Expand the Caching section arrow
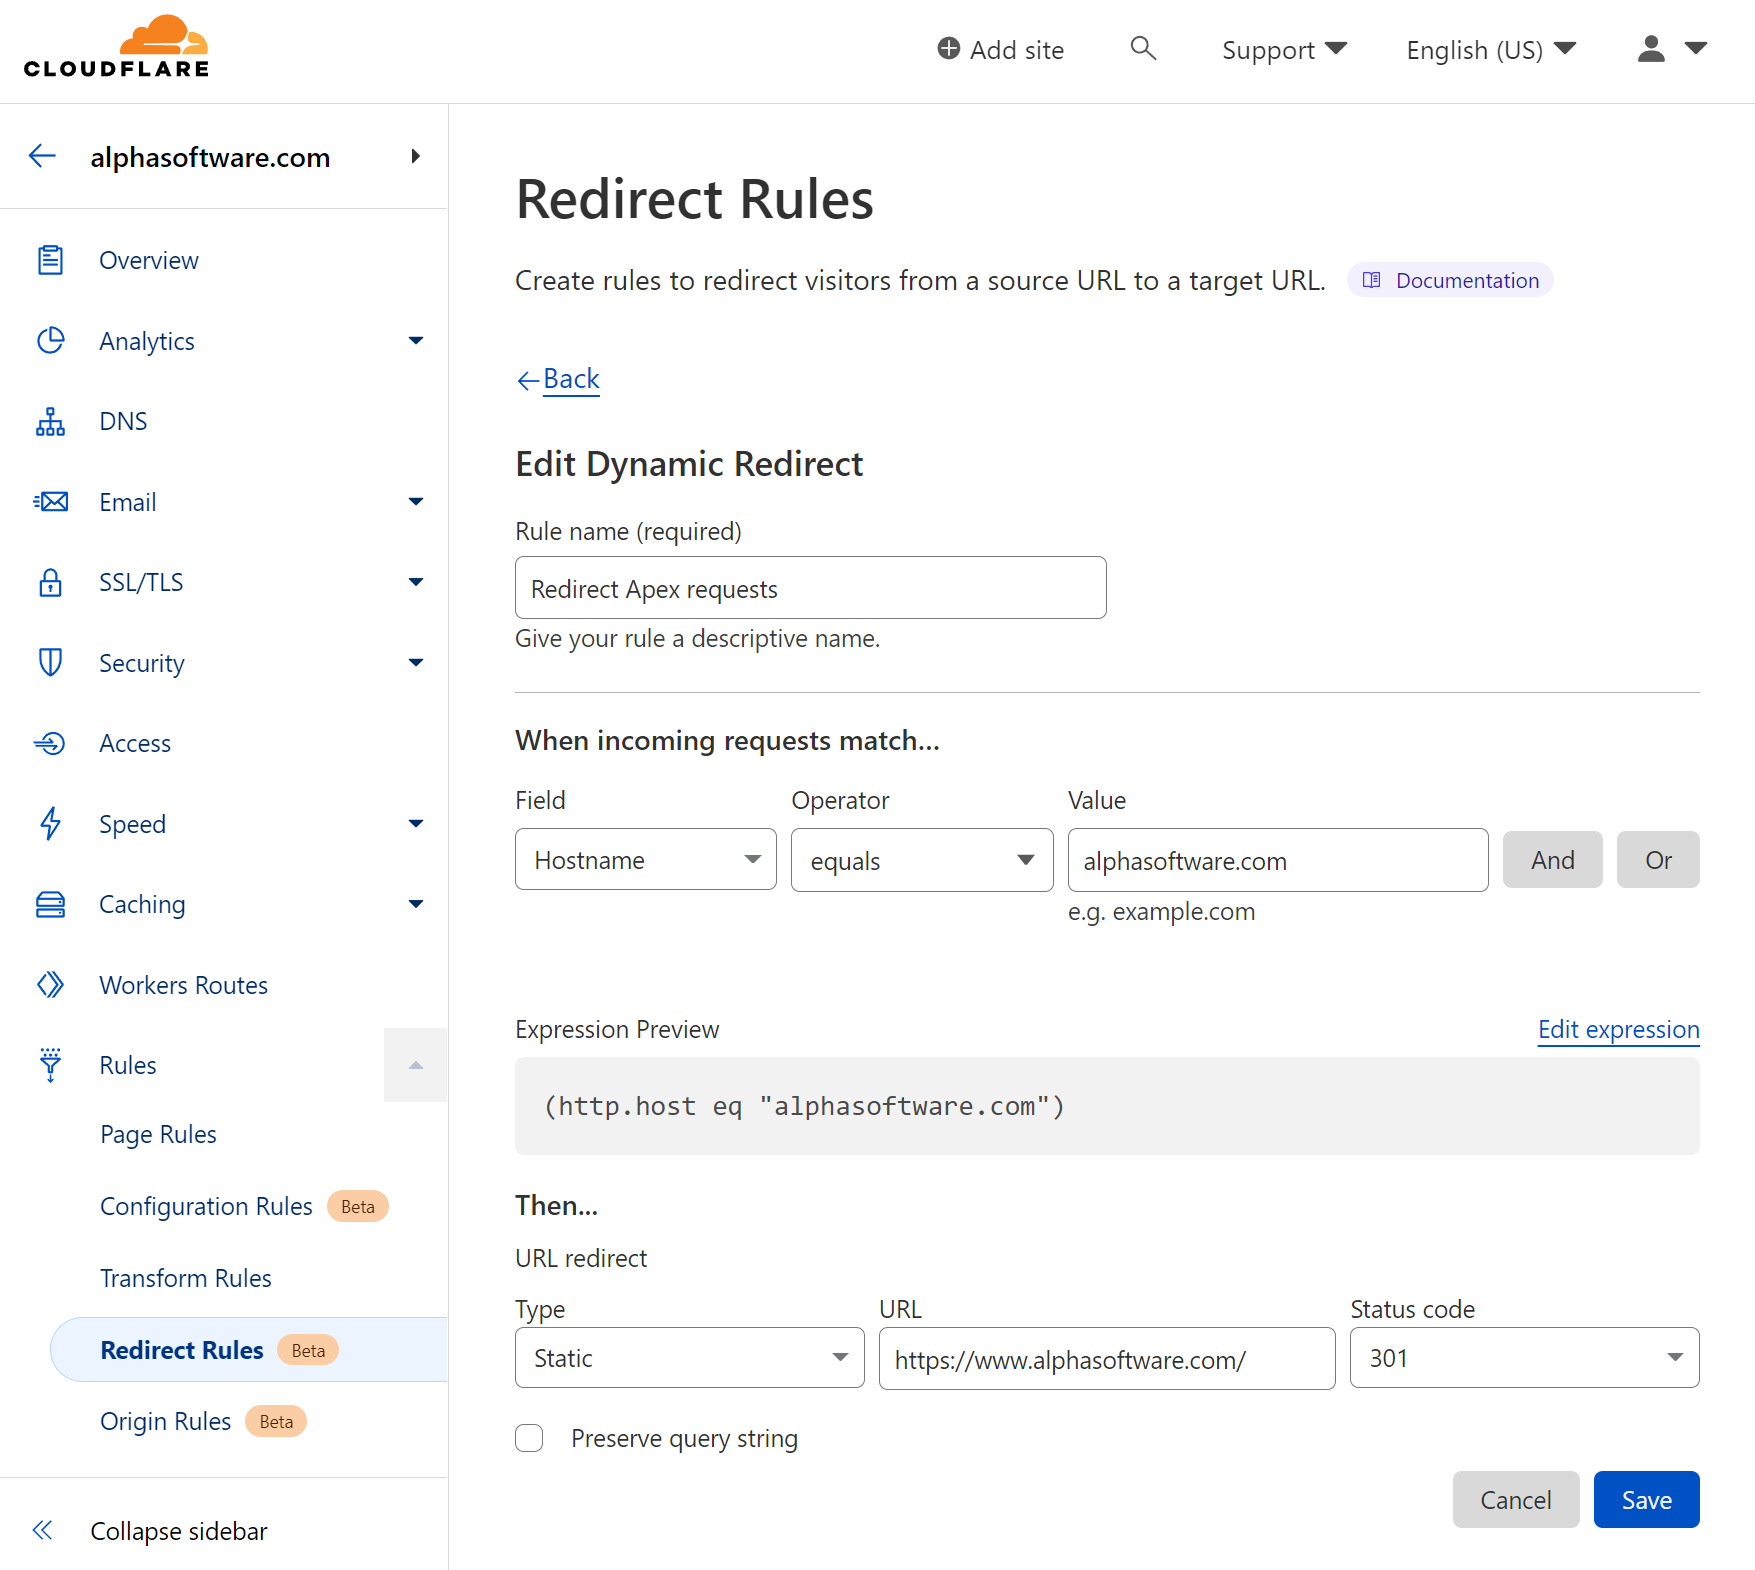 pyautogui.click(x=416, y=904)
